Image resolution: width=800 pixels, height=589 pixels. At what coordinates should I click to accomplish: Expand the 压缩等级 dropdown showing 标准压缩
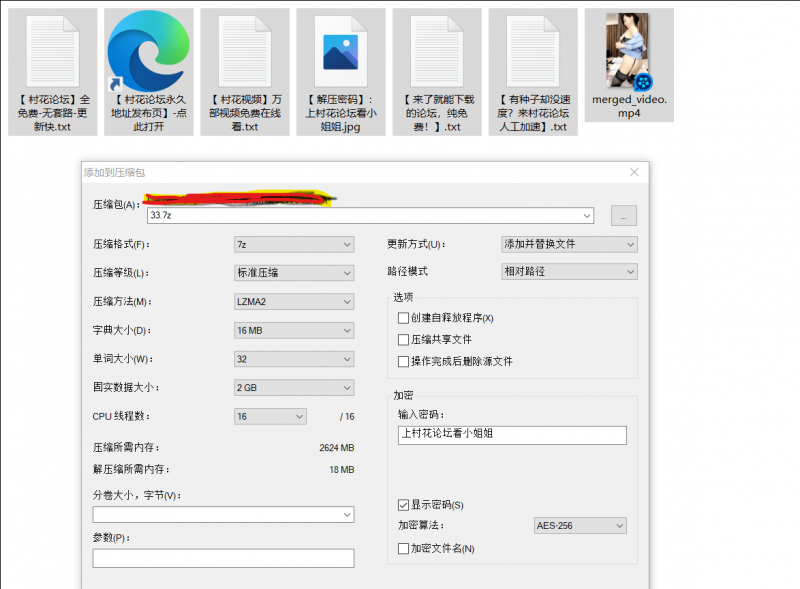pyautogui.click(x=293, y=273)
